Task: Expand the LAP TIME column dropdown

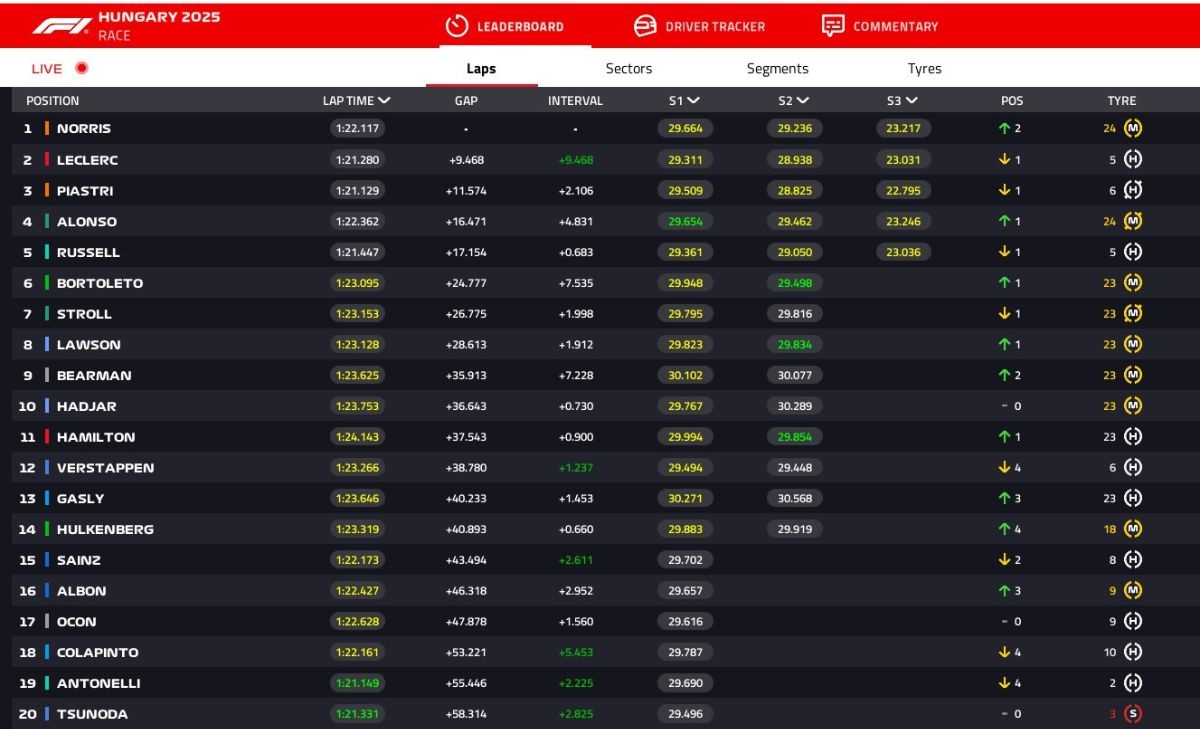Action: 385,101
